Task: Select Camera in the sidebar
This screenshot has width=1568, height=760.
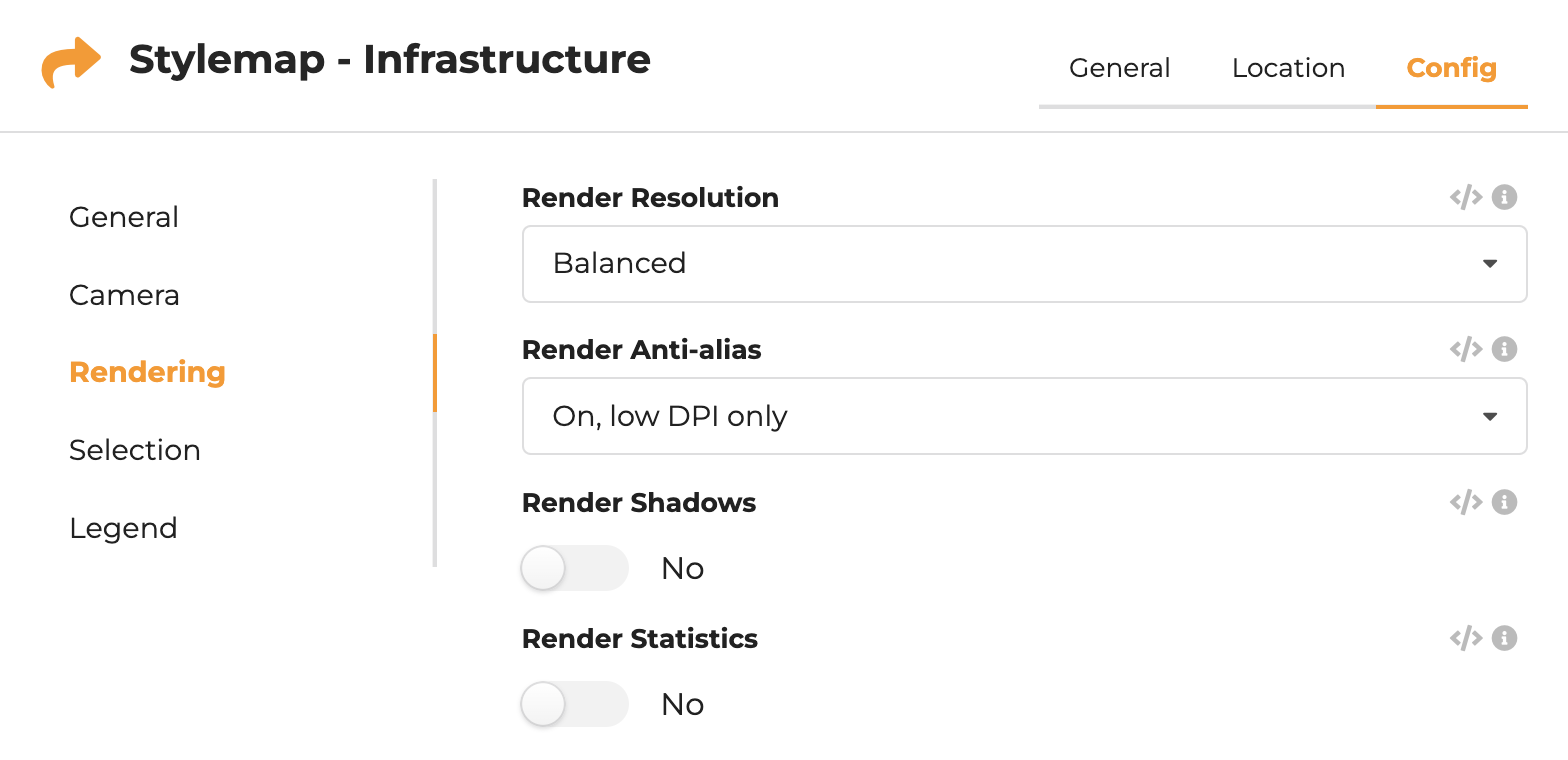Action: pyautogui.click(x=124, y=295)
